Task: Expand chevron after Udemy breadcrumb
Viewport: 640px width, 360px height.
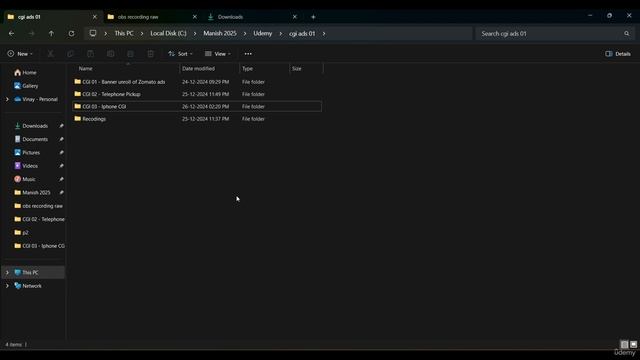Action: pos(280,33)
